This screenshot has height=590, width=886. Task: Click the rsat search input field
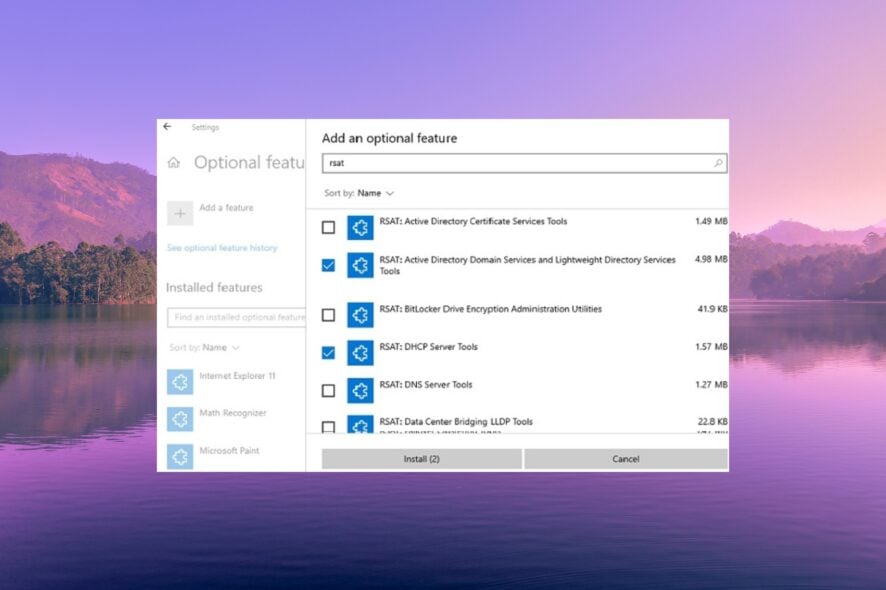pos(524,163)
